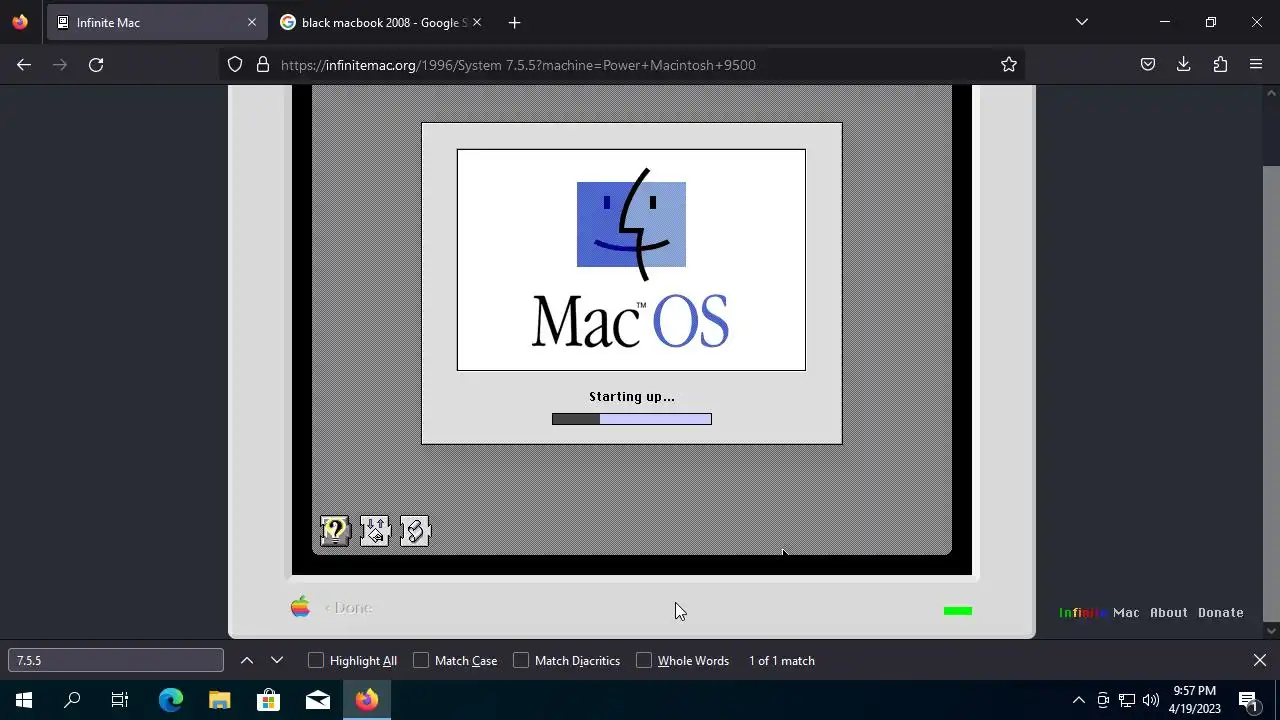Open Windows taskbar search
The width and height of the screenshot is (1280, 720).
[x=72, y=700]
